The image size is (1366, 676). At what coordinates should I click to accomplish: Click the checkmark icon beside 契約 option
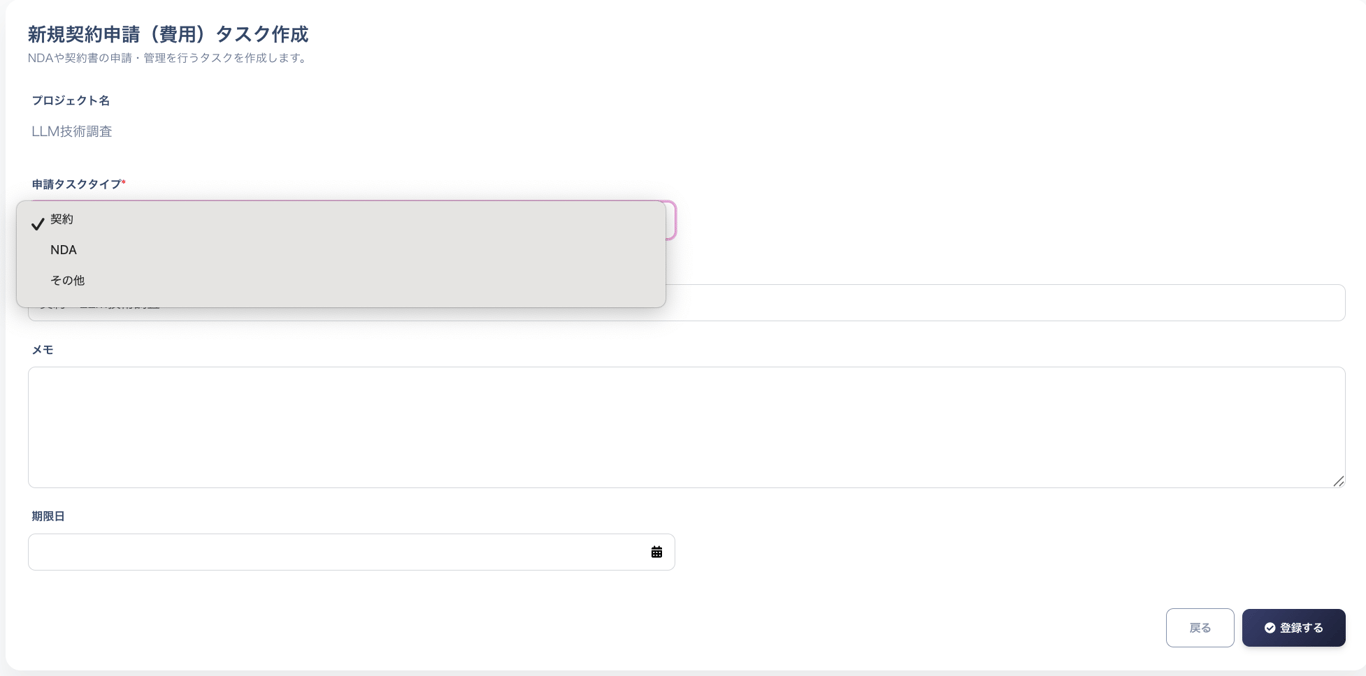(38, 224)
